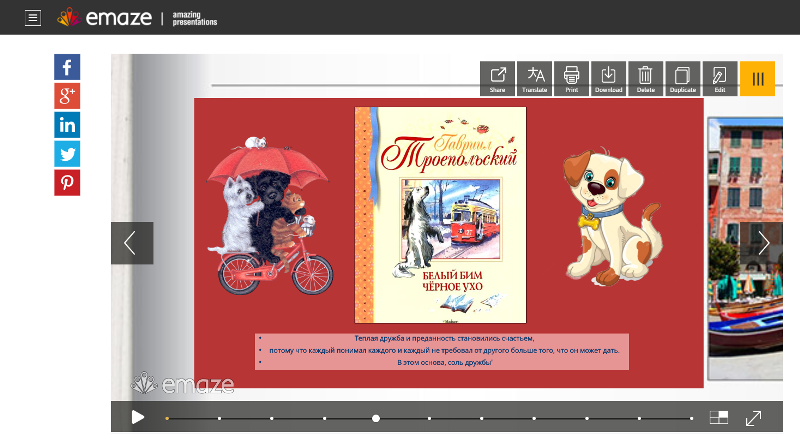This screenshot has height=434, width=800.
Task: Jump to the first slide marker on timeline
Action: pos(167,418)
